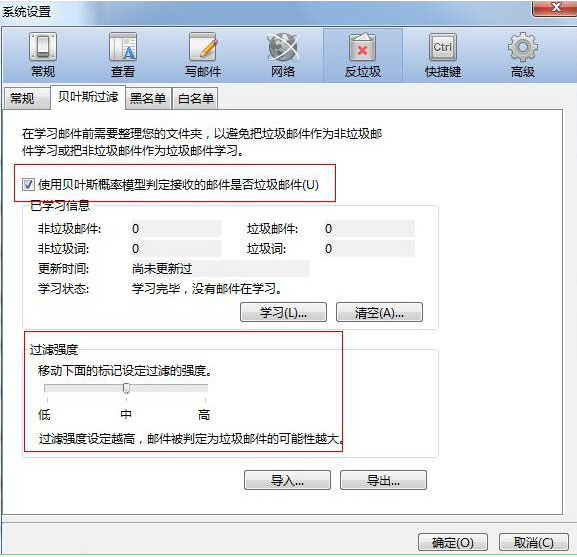577x557 pixels.
Task: Open the 网络 network settings icon
Action: coord(283,55)
